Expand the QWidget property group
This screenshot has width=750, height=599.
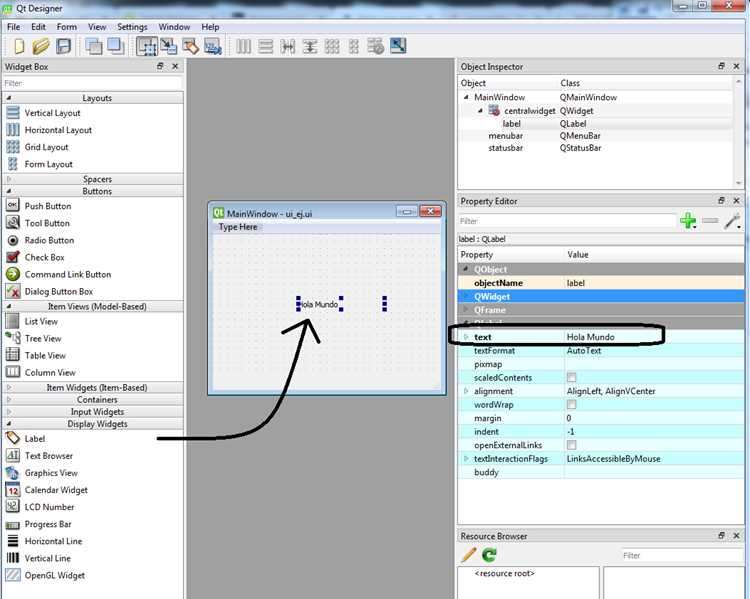(466, 297)
